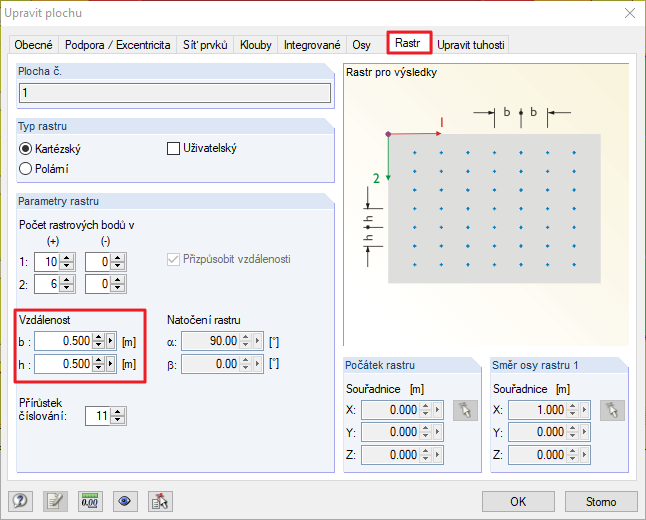The height and width of the screenshot is (520, 646).
Task: Switch to the Klouby tab
Action: pos(255,45)
